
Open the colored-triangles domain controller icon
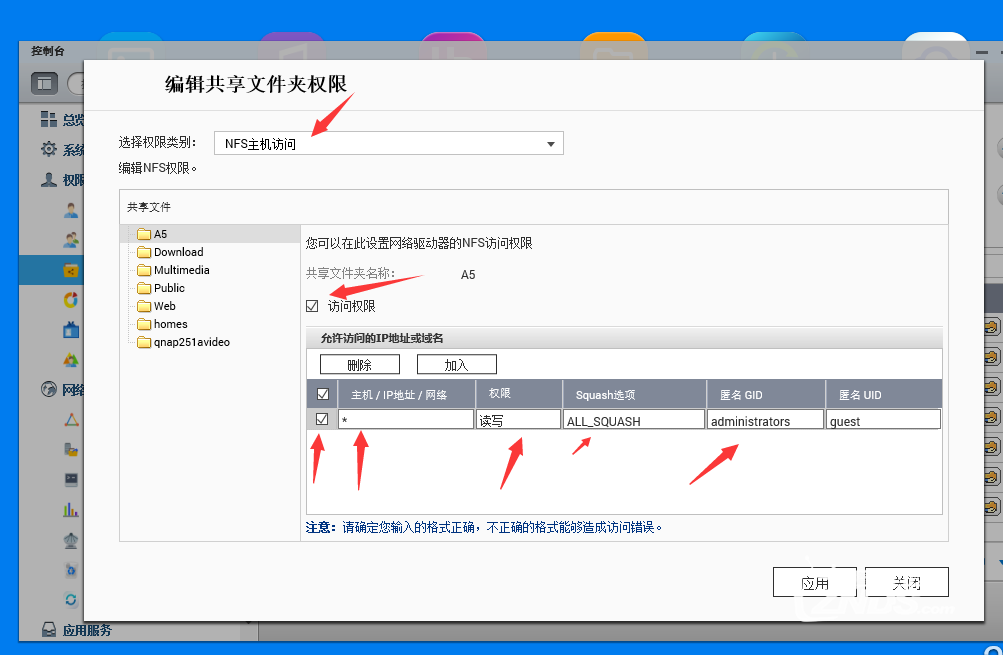[71, 359]
